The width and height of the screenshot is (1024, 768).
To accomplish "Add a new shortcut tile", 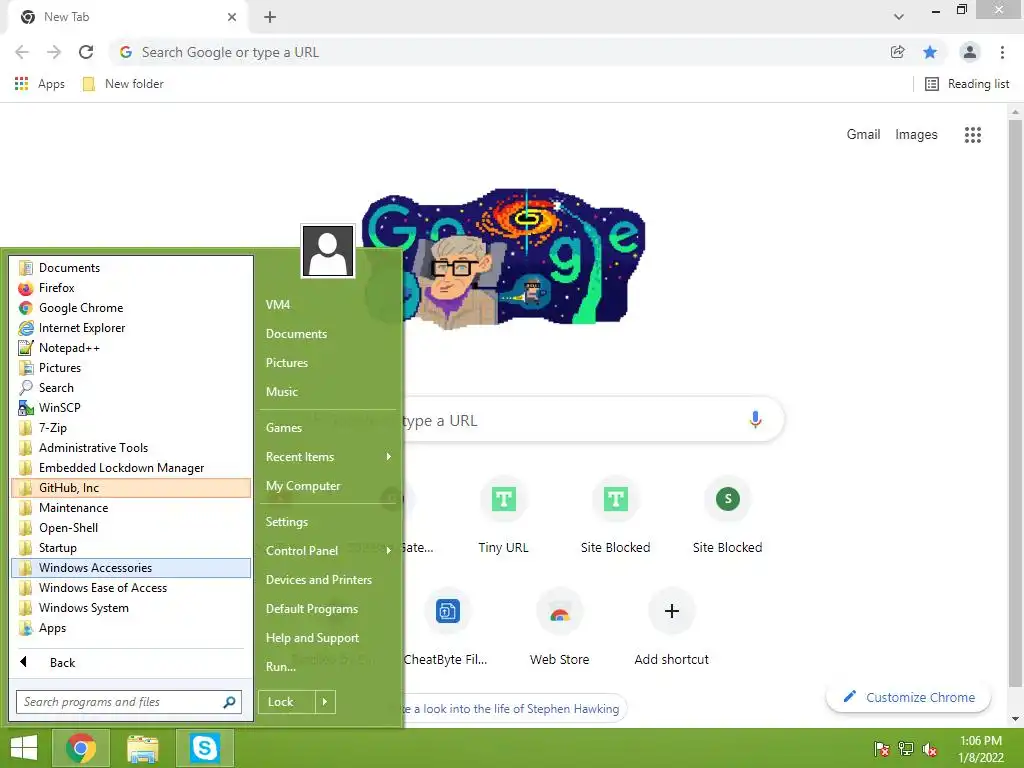I will point(671,628).
